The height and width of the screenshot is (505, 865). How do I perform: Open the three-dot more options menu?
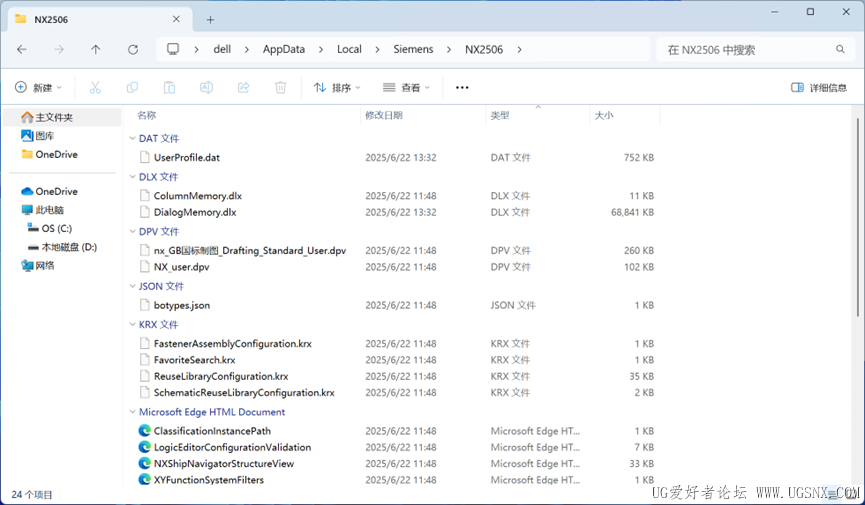(x=462, y=87)
